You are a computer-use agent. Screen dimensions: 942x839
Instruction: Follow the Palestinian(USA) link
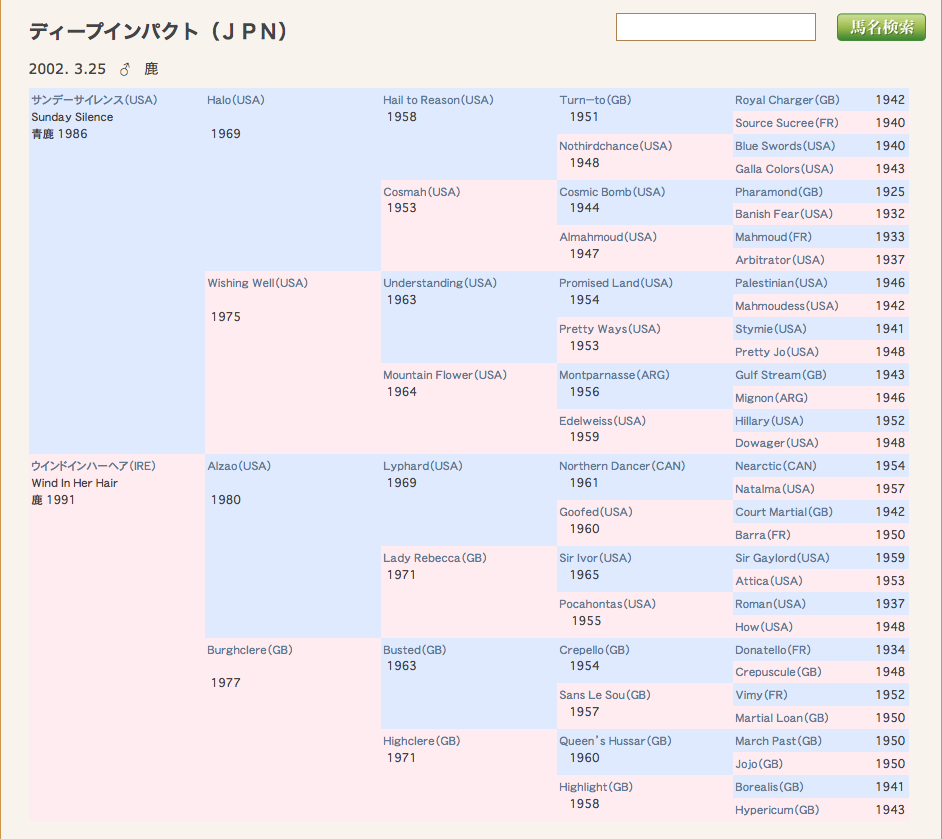(781, 283)
